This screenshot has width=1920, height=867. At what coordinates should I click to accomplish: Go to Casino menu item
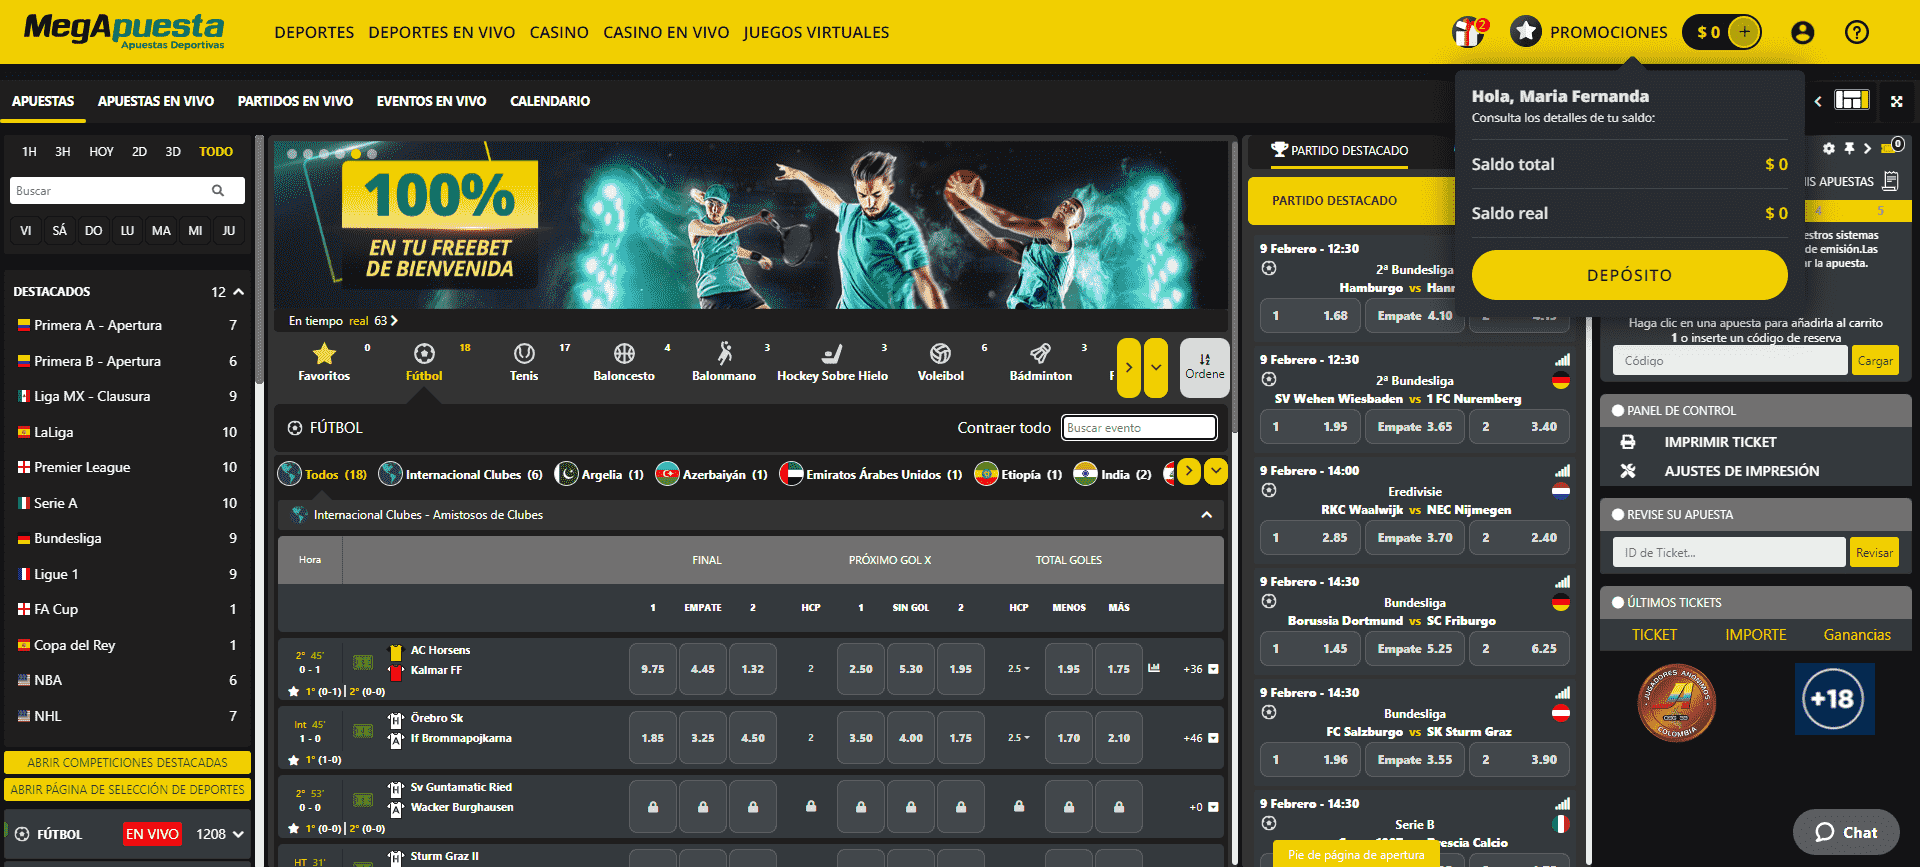[x=559, y=33]
